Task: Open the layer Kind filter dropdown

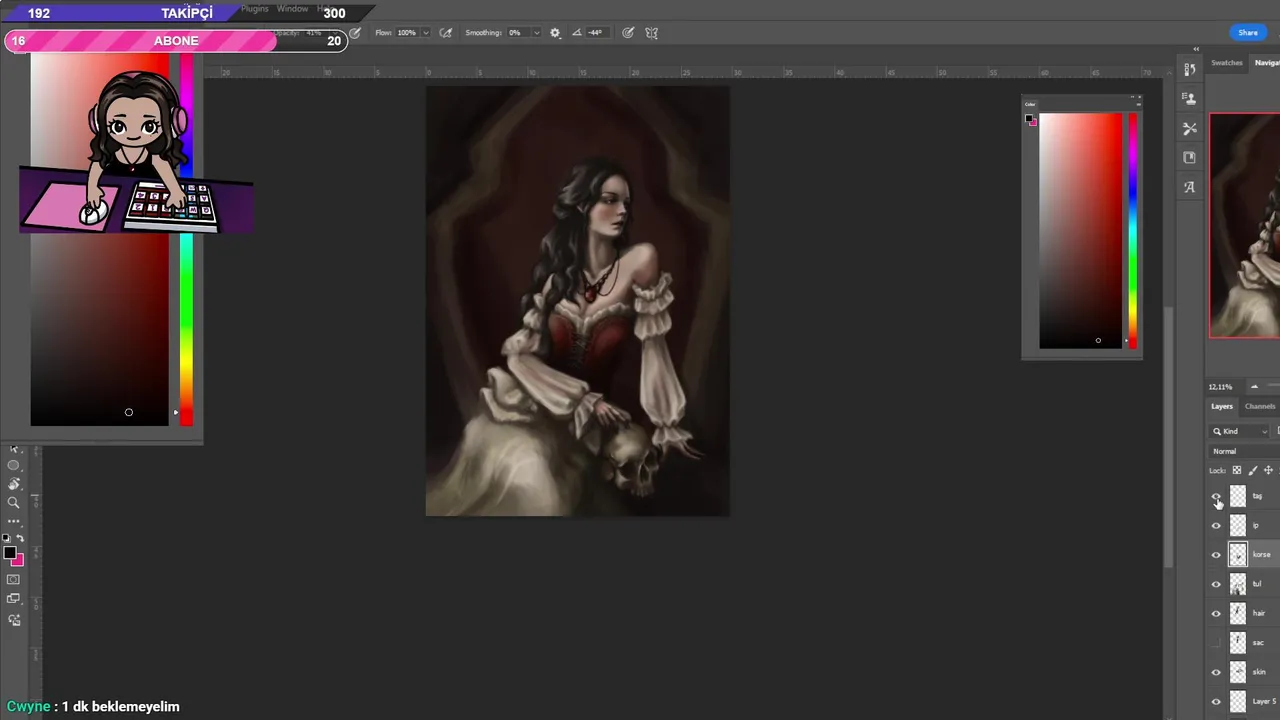Action: 1240,431
